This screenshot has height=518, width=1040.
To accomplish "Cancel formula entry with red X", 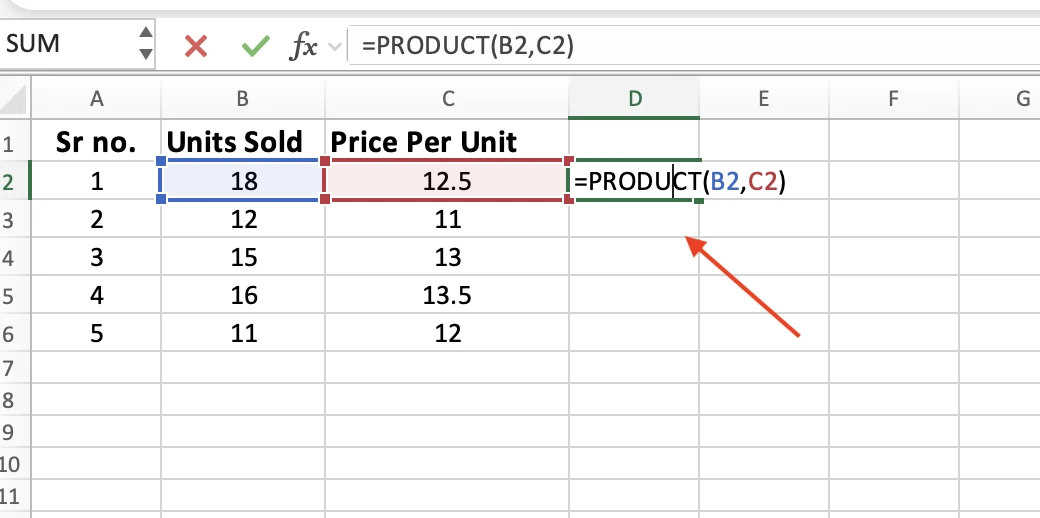I will [196, 46].
